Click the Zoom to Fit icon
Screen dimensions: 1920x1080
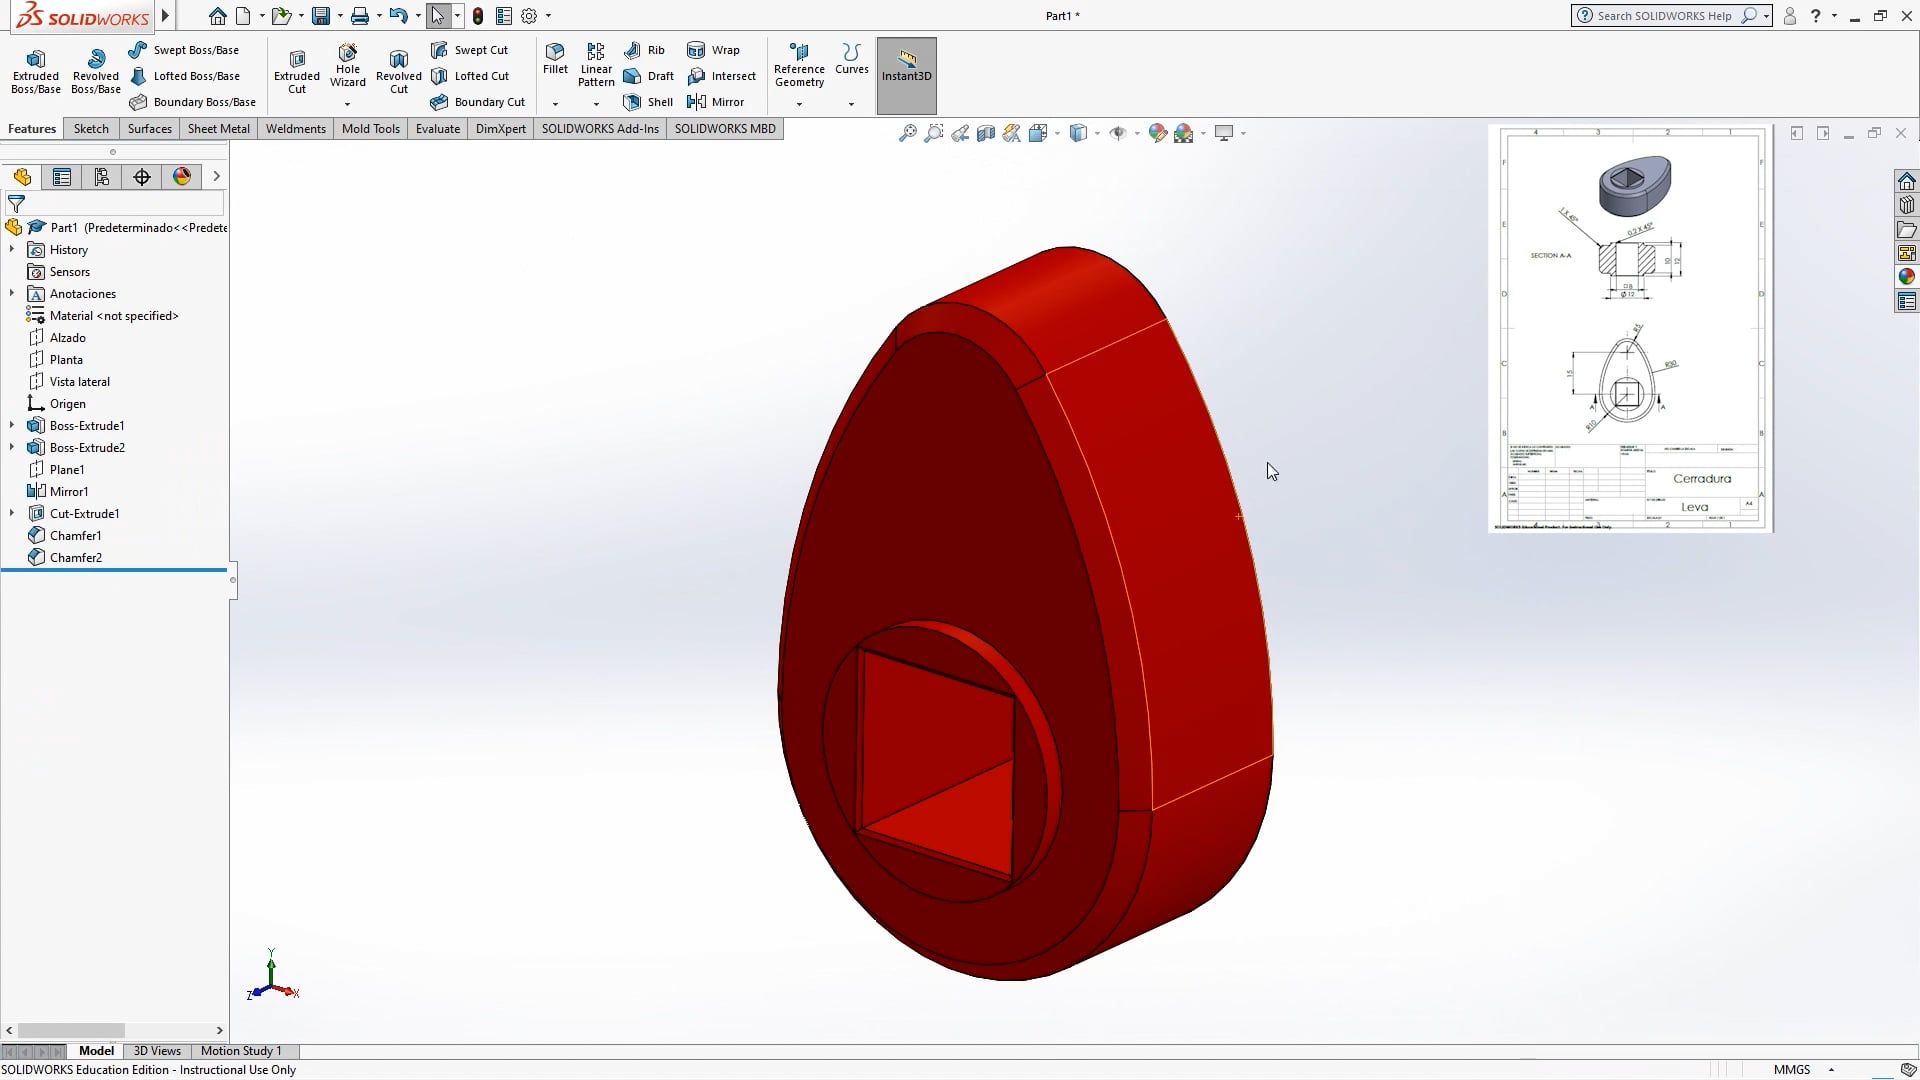click(x=907, y=133)
